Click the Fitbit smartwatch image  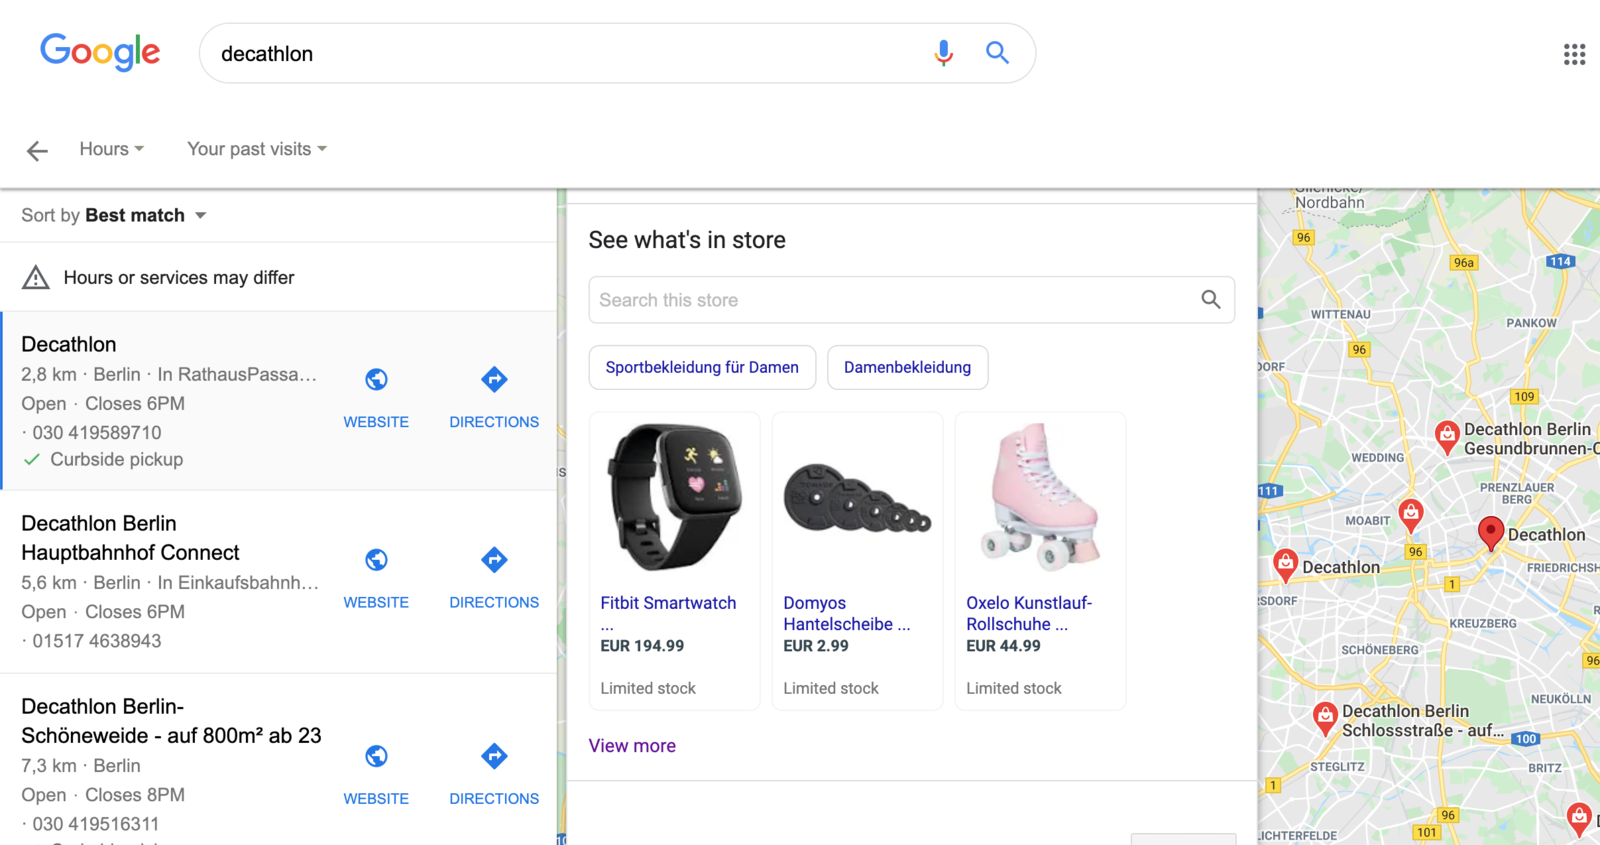(x=675, y=497)
